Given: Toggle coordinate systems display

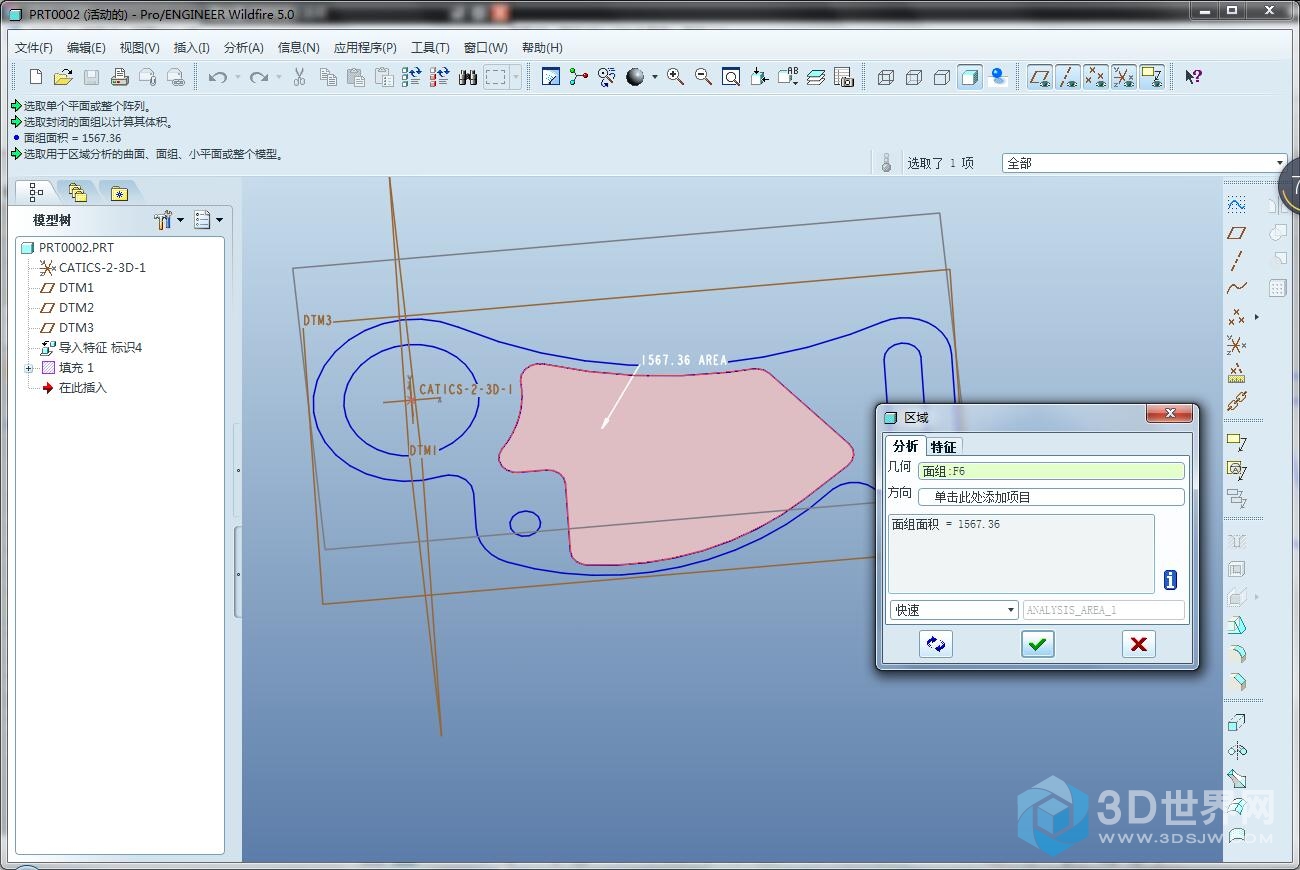Looking at the screenshot, I should (x=1124, y=77).
